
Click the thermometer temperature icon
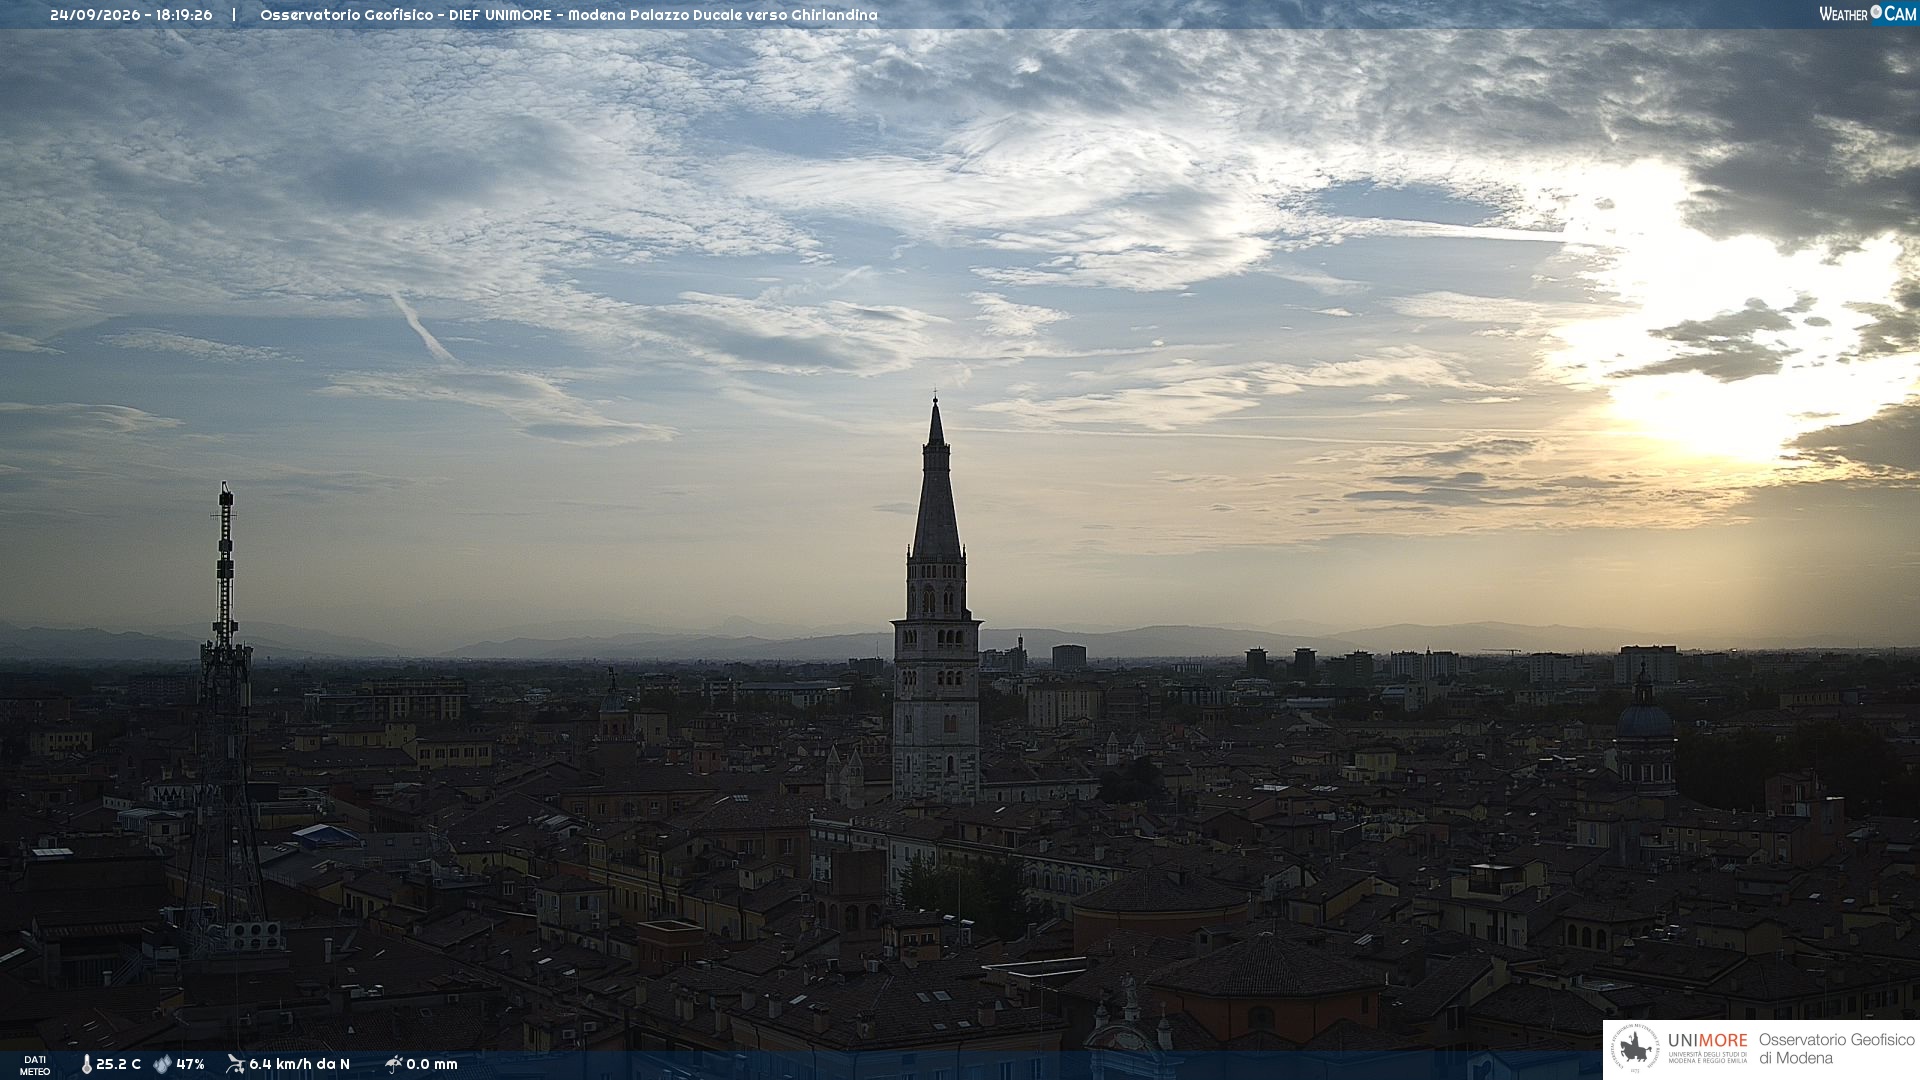[x=86, y=1065]
